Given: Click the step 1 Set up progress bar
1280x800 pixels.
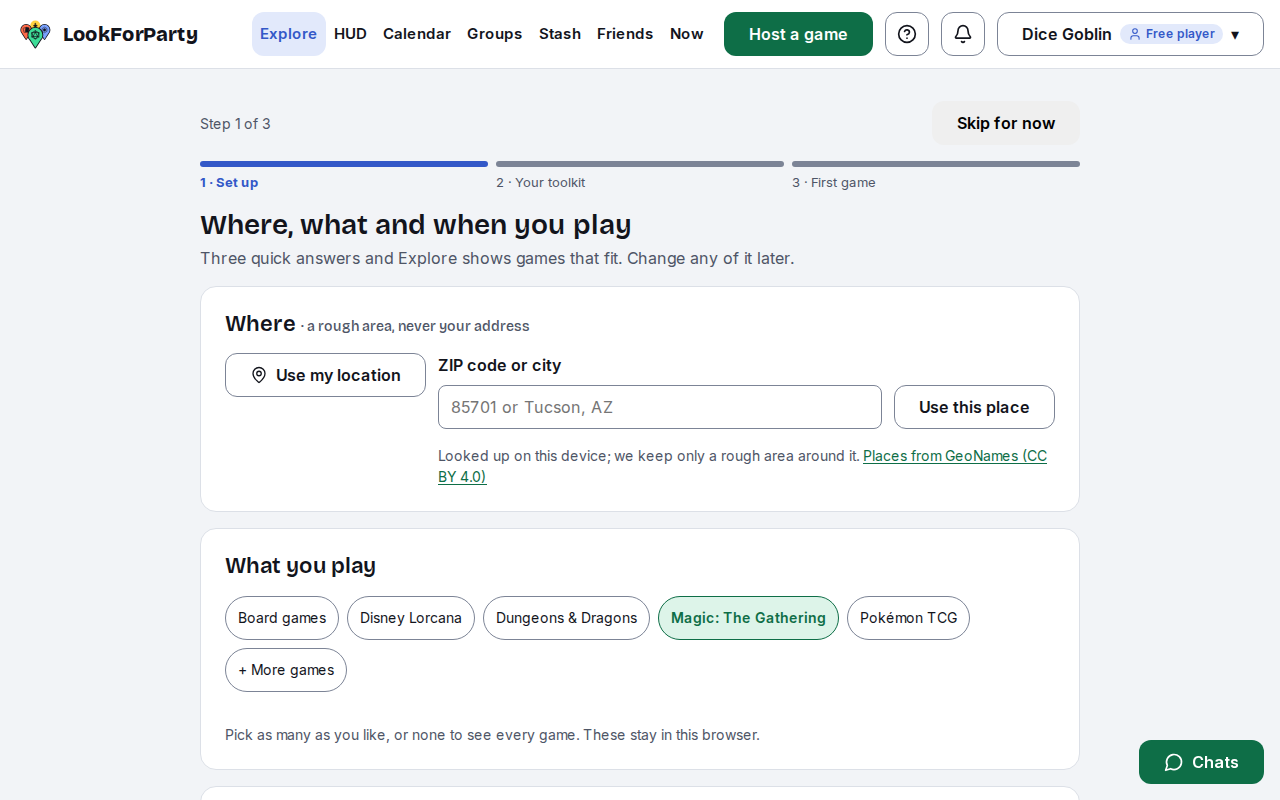Looking at the screenshot, I should click(x=344, y=164).
